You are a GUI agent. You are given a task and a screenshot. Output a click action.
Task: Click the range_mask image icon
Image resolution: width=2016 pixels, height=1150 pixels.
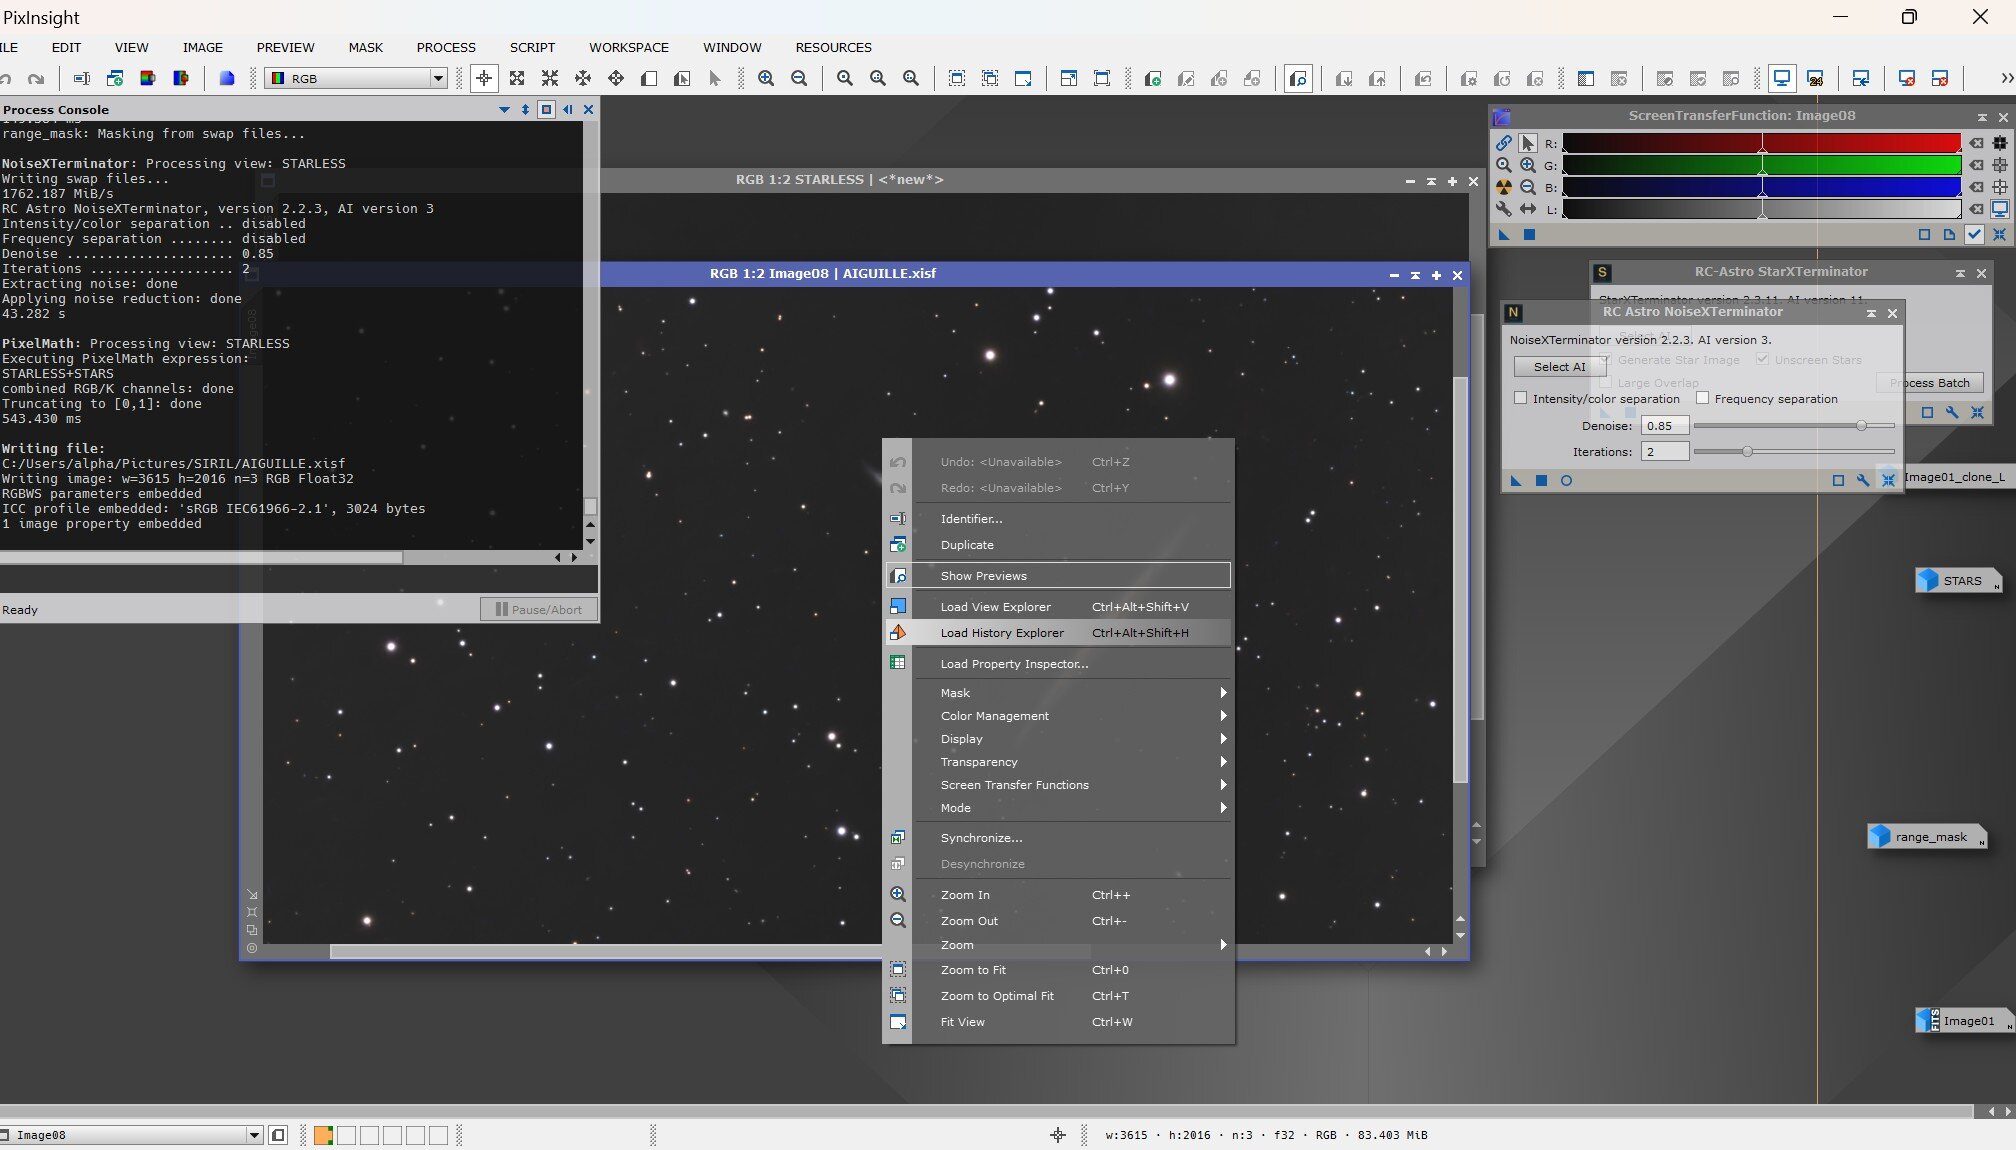1926,837
